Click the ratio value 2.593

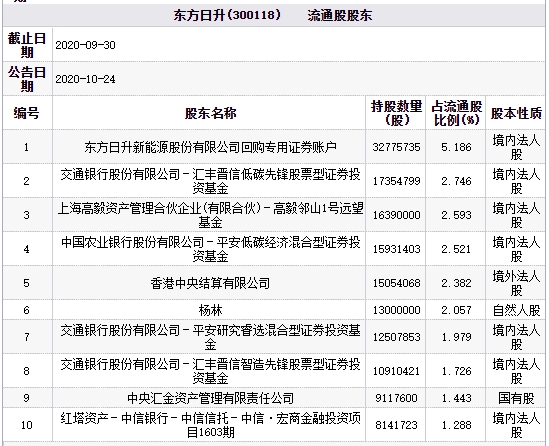[x=456, y=215]
